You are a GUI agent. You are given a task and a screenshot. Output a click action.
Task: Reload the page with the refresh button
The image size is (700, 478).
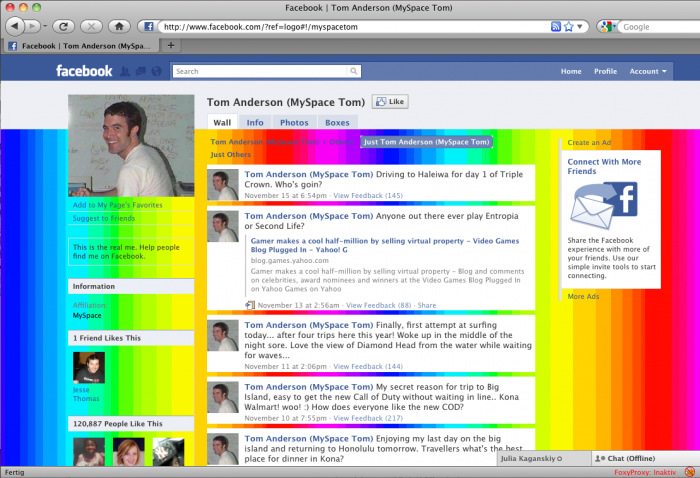tap(63, 26)
